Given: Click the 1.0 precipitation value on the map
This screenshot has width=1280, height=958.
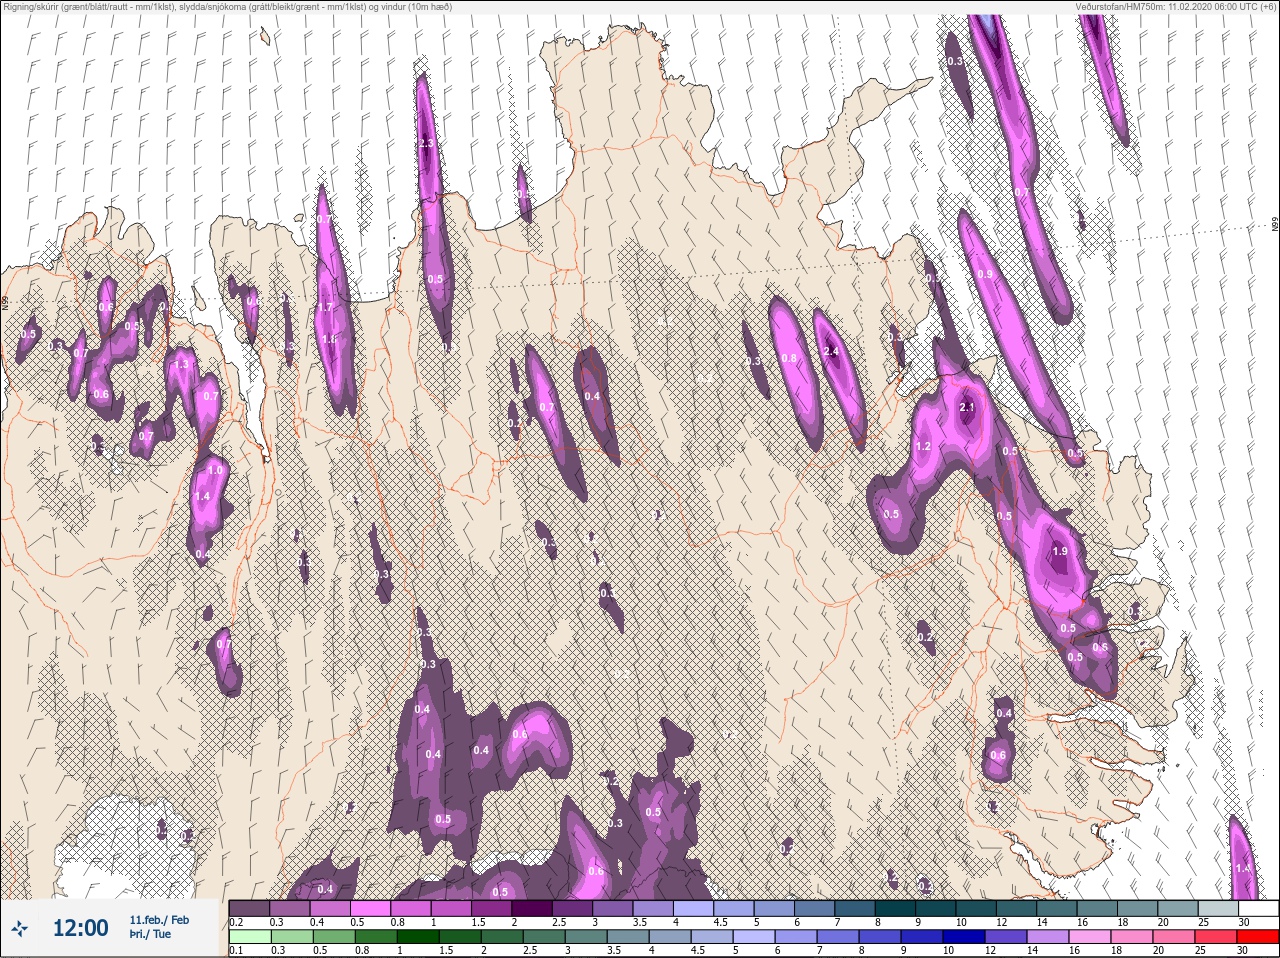Looking at the screenshot, I should coord(215,470).
